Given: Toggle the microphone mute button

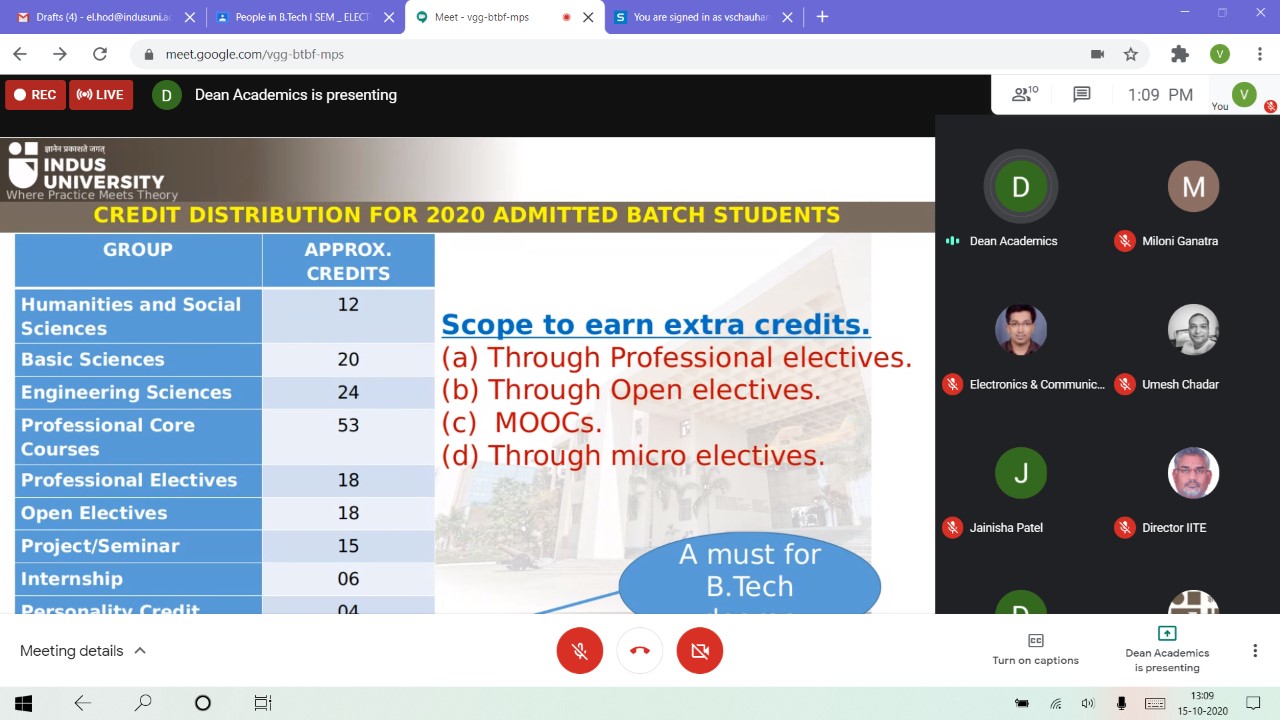Looking at the screenshot, I should 580,651.
